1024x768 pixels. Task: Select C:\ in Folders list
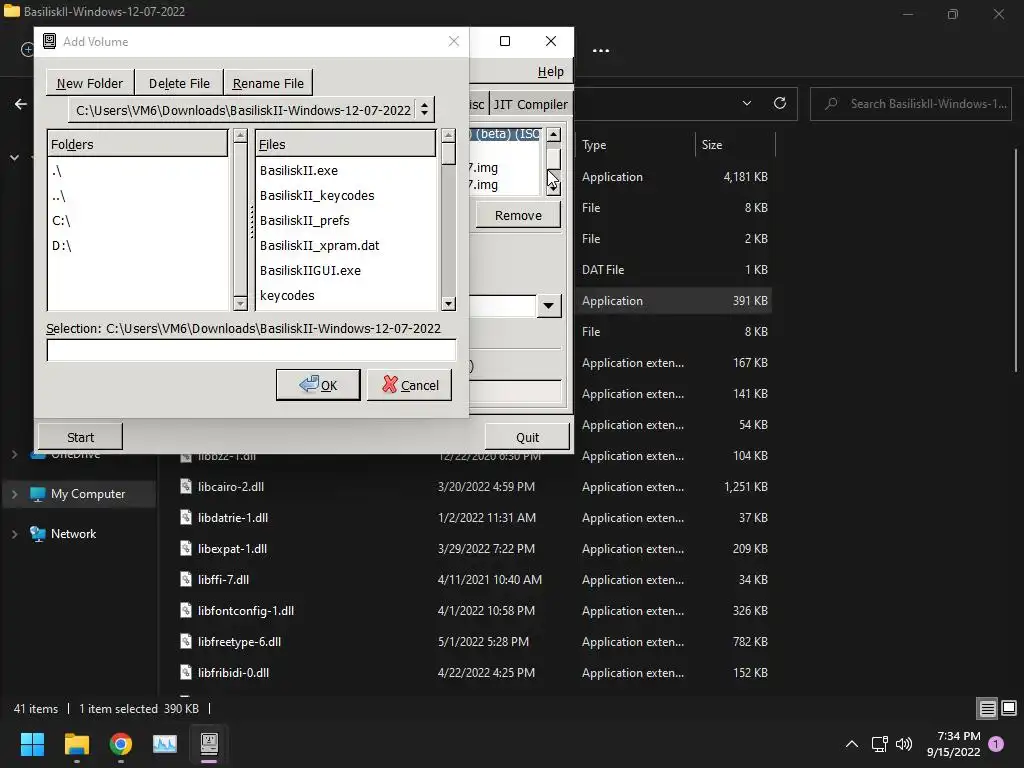pos(138,220)
